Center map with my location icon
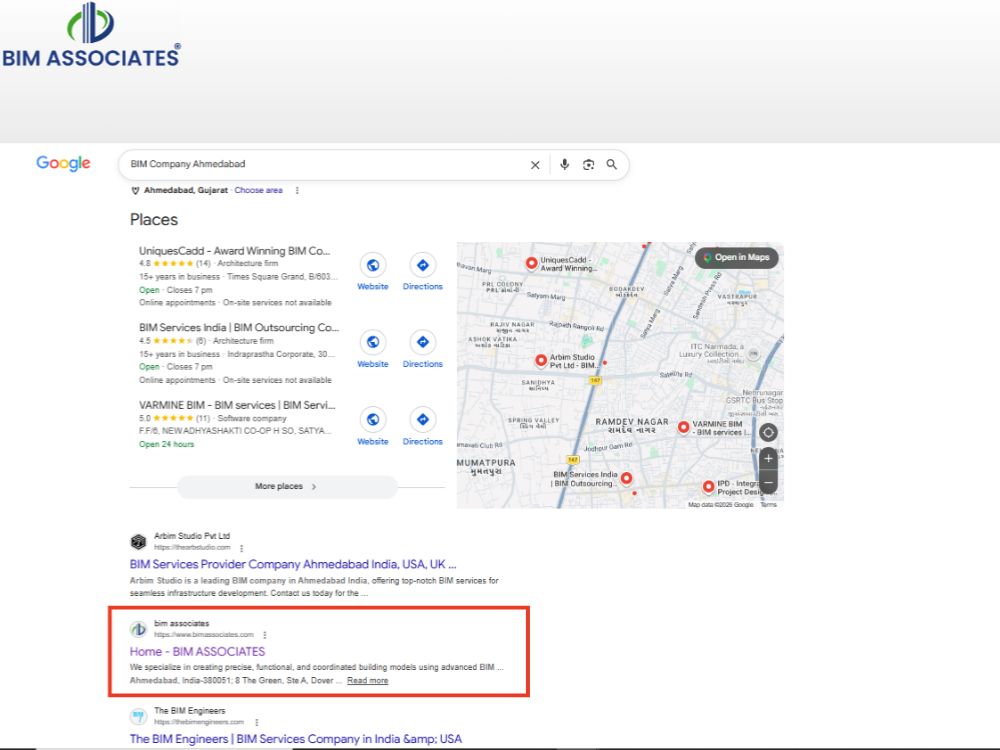Viewport: 1000px width, 750px height. 768,433
